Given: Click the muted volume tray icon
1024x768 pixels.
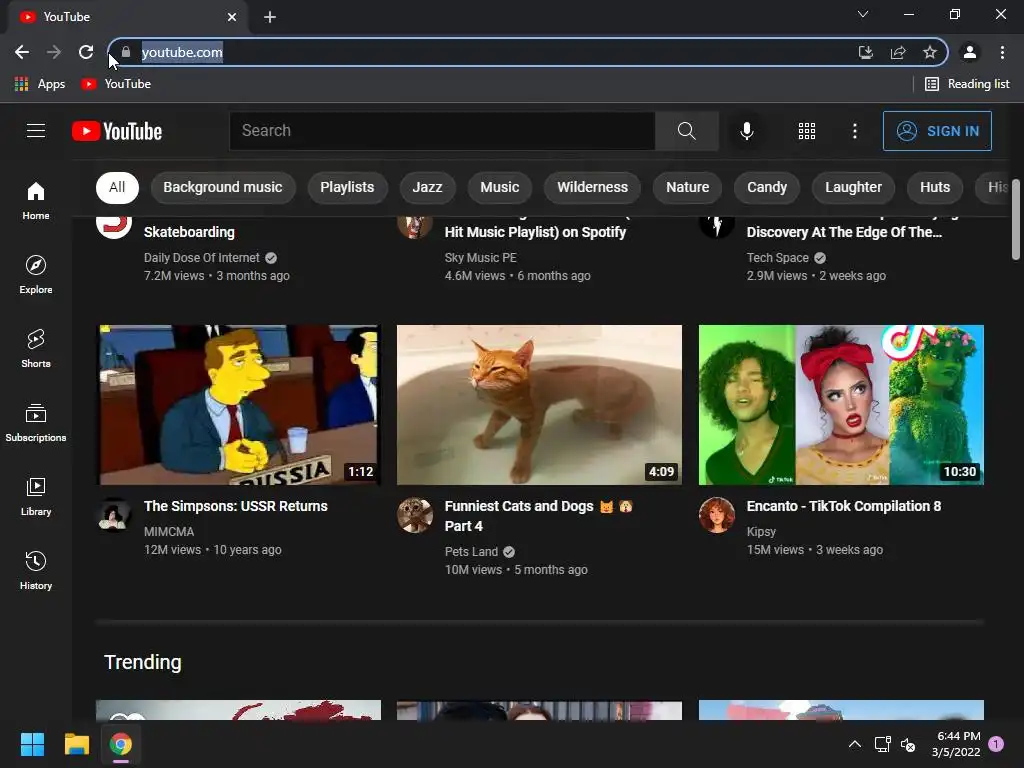Looking at the screenshot, I should click(908, 744).
